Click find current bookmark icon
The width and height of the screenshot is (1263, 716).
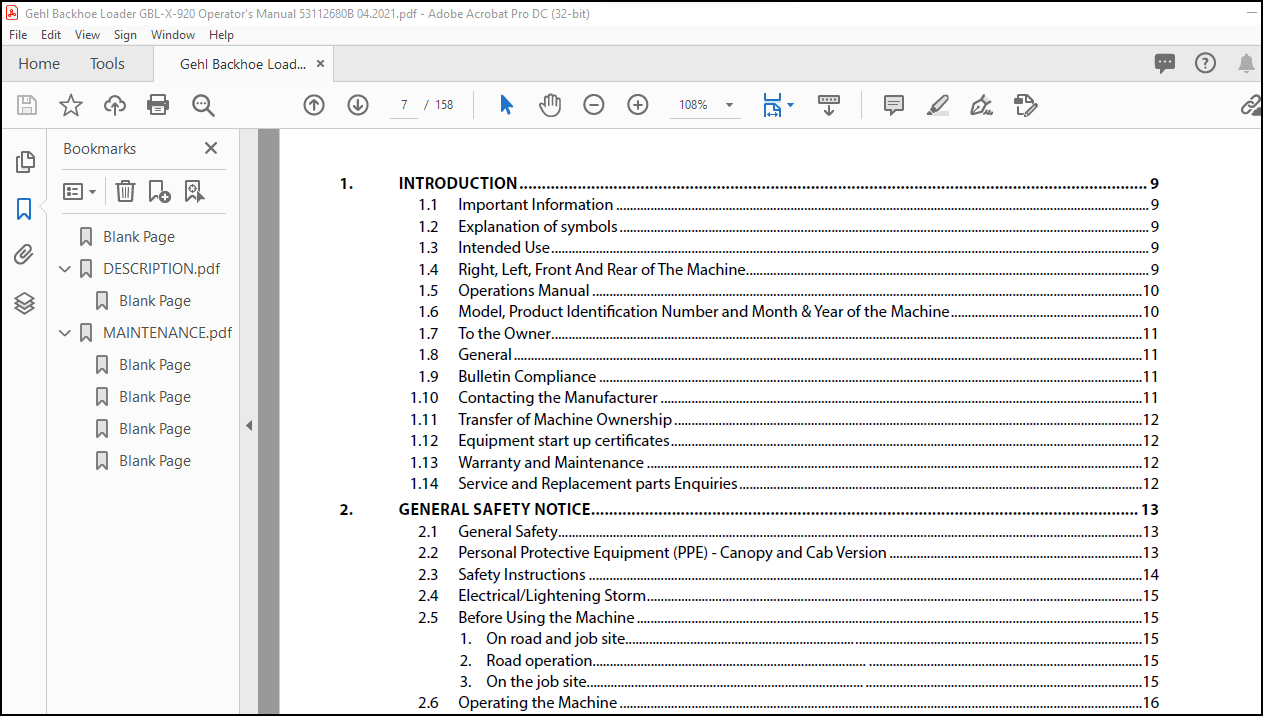click(194, 191)
